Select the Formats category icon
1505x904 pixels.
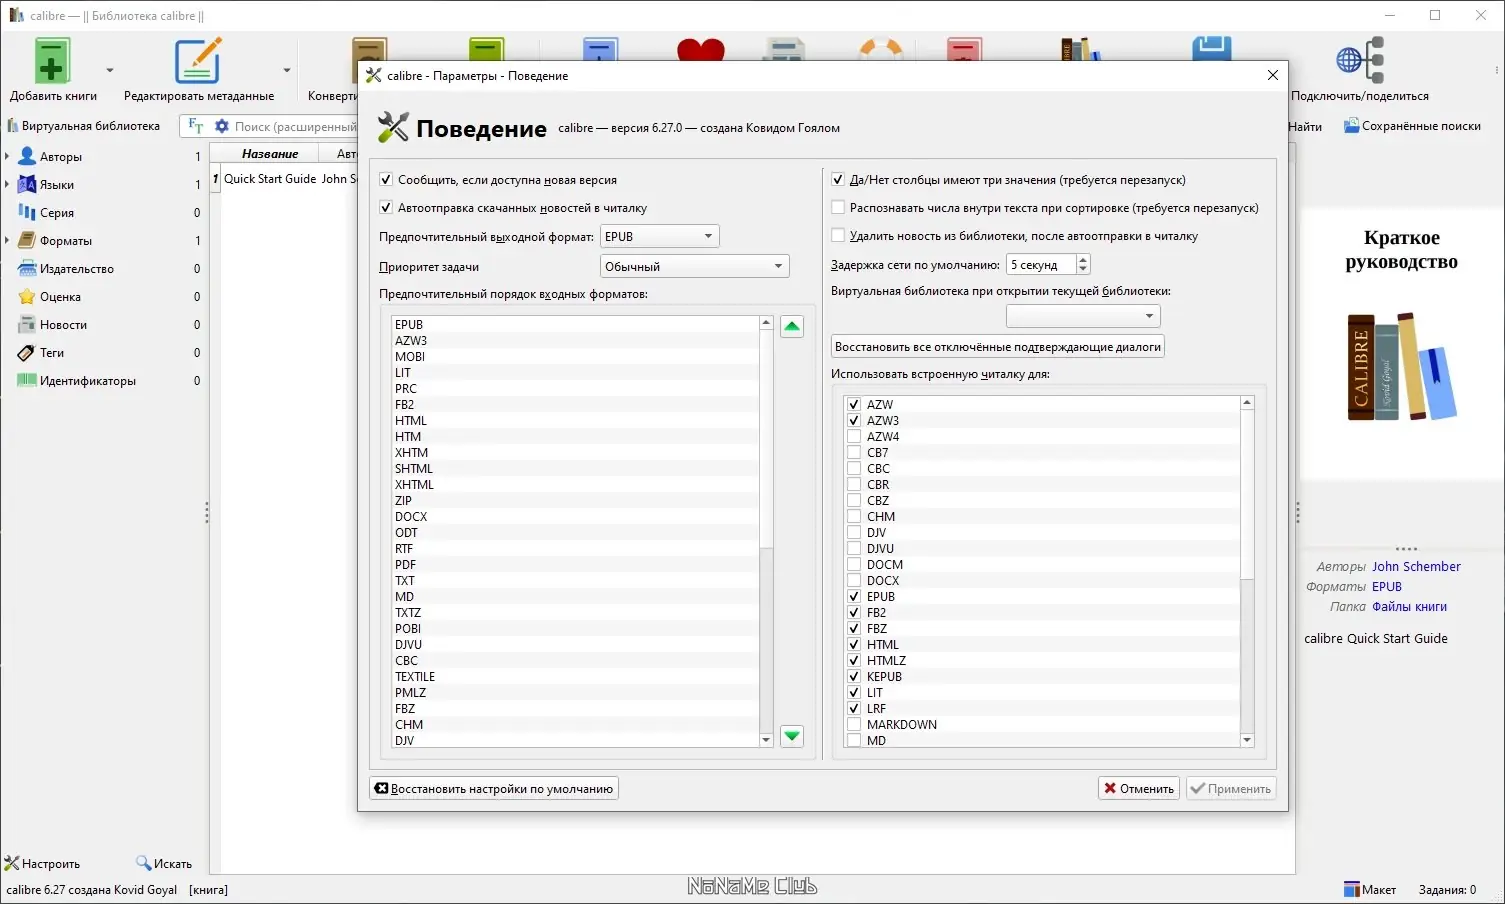point(27,241)
